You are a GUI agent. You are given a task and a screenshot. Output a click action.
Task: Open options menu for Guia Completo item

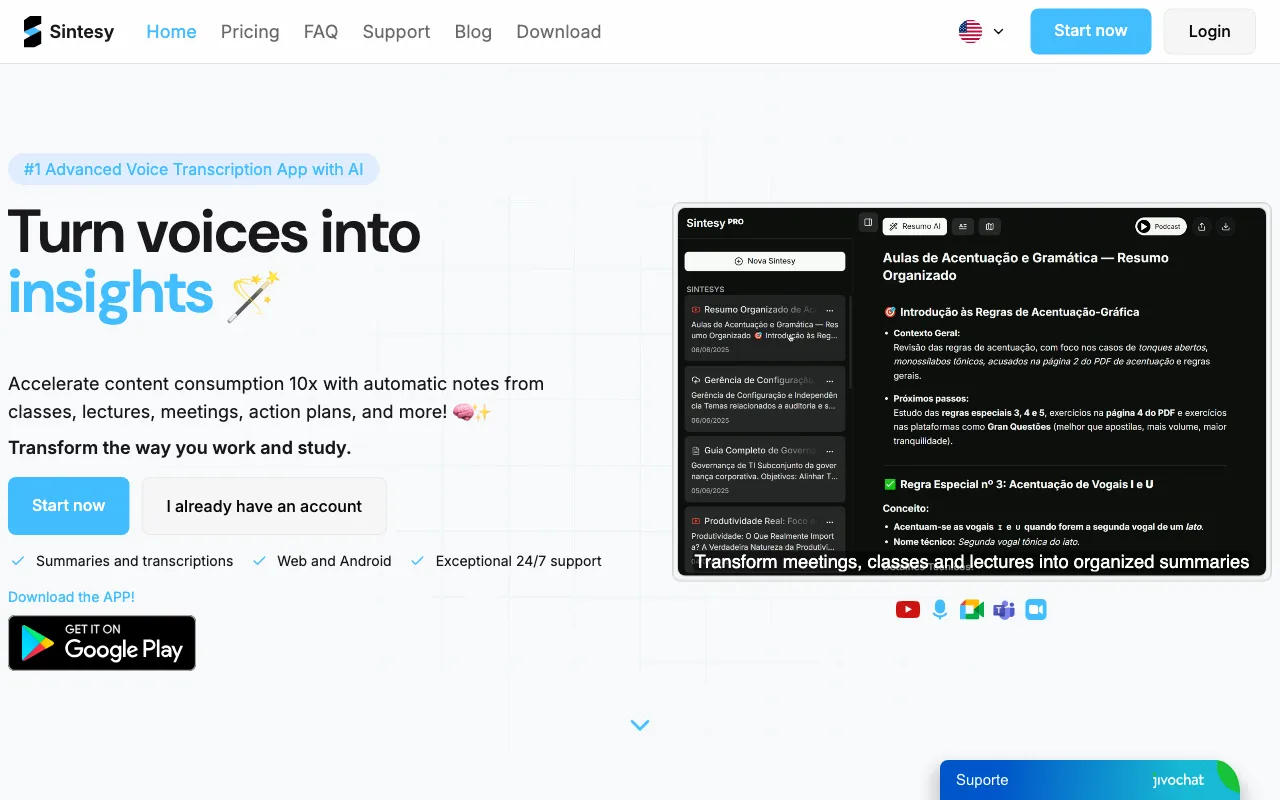pos(830,451)
